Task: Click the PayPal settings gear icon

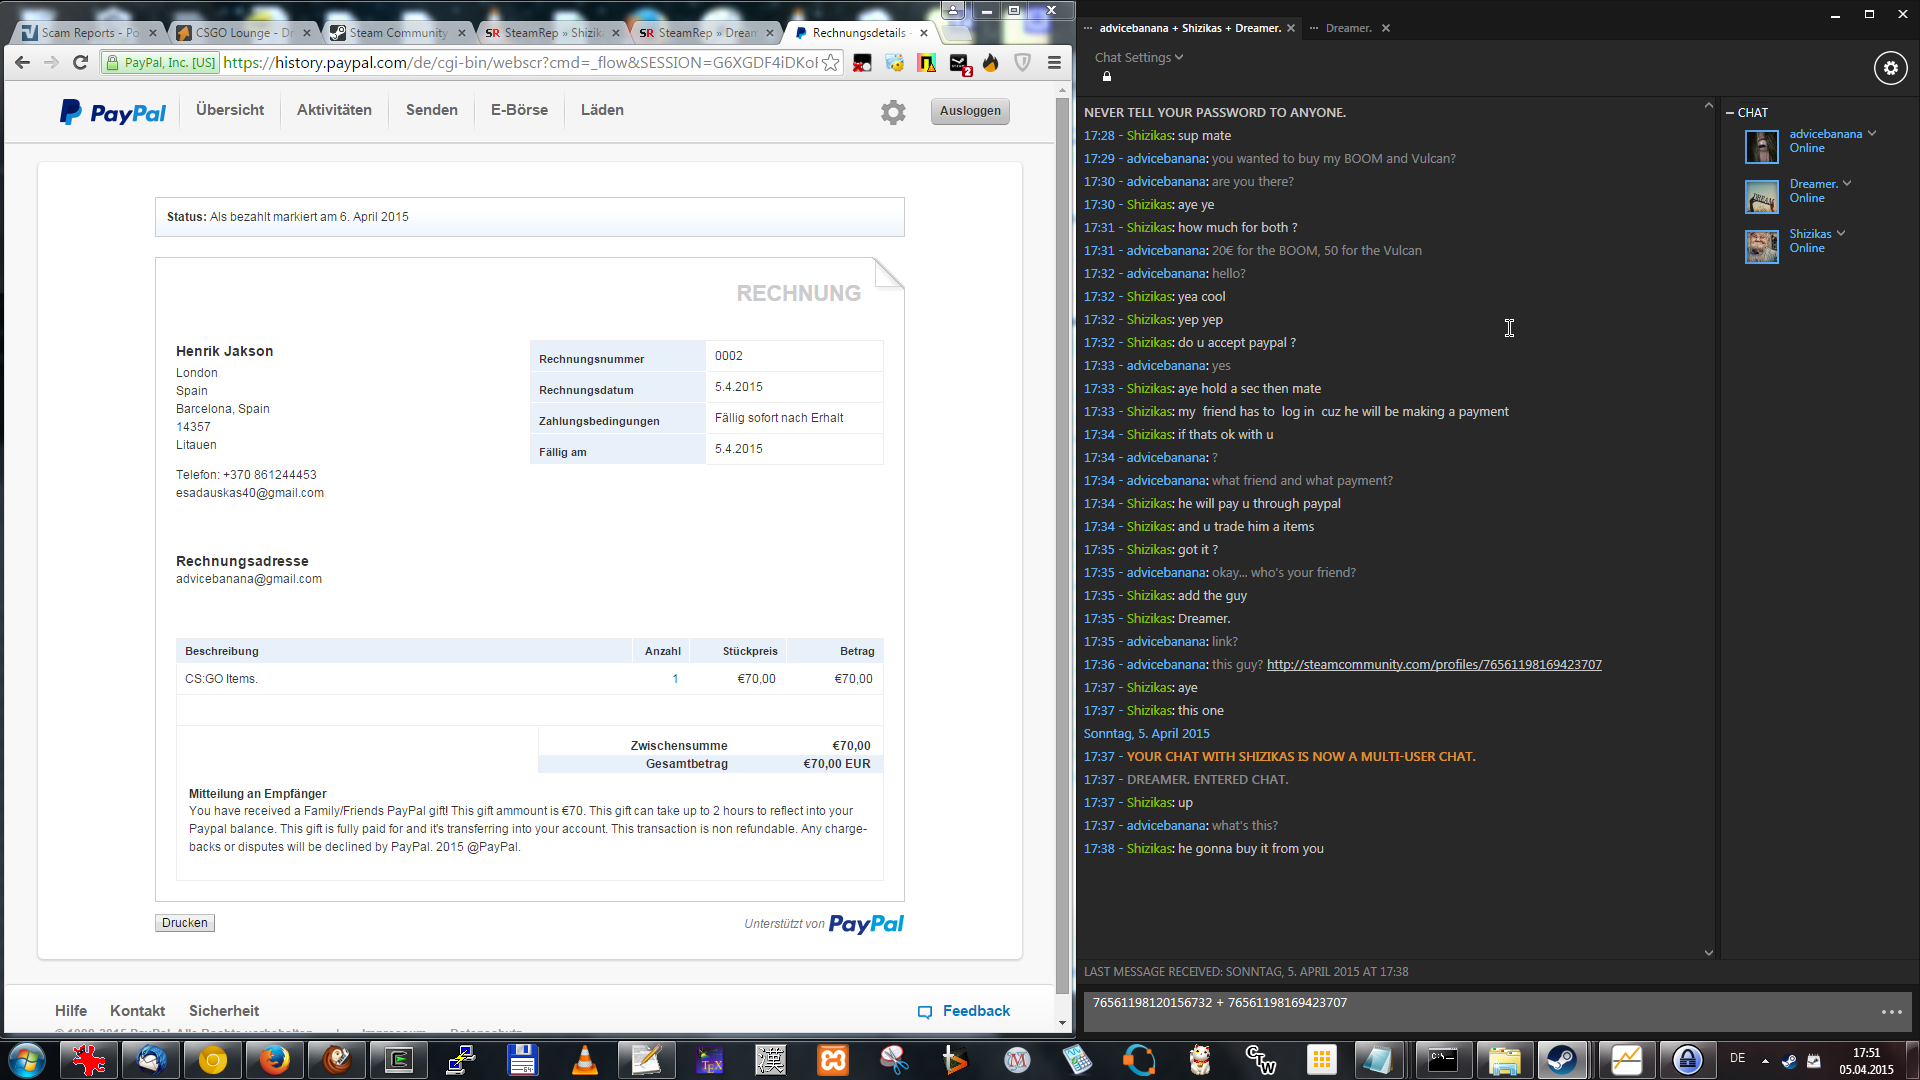Action: click(x=893, y=112)
